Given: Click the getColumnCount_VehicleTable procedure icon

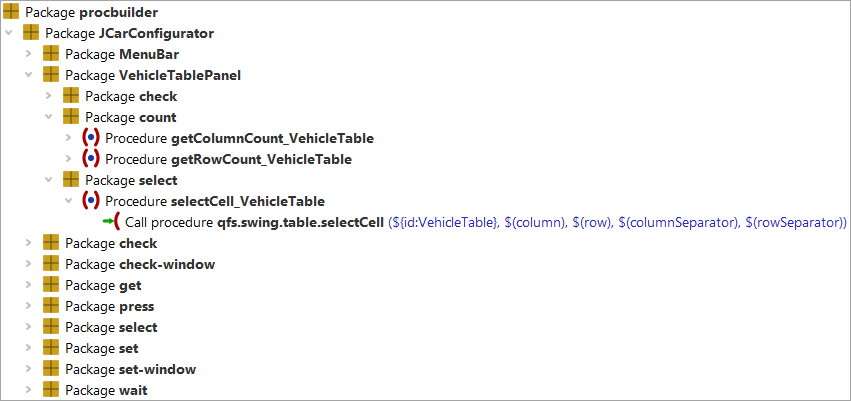Looking at the screenshot, I should tap(91, 138).
